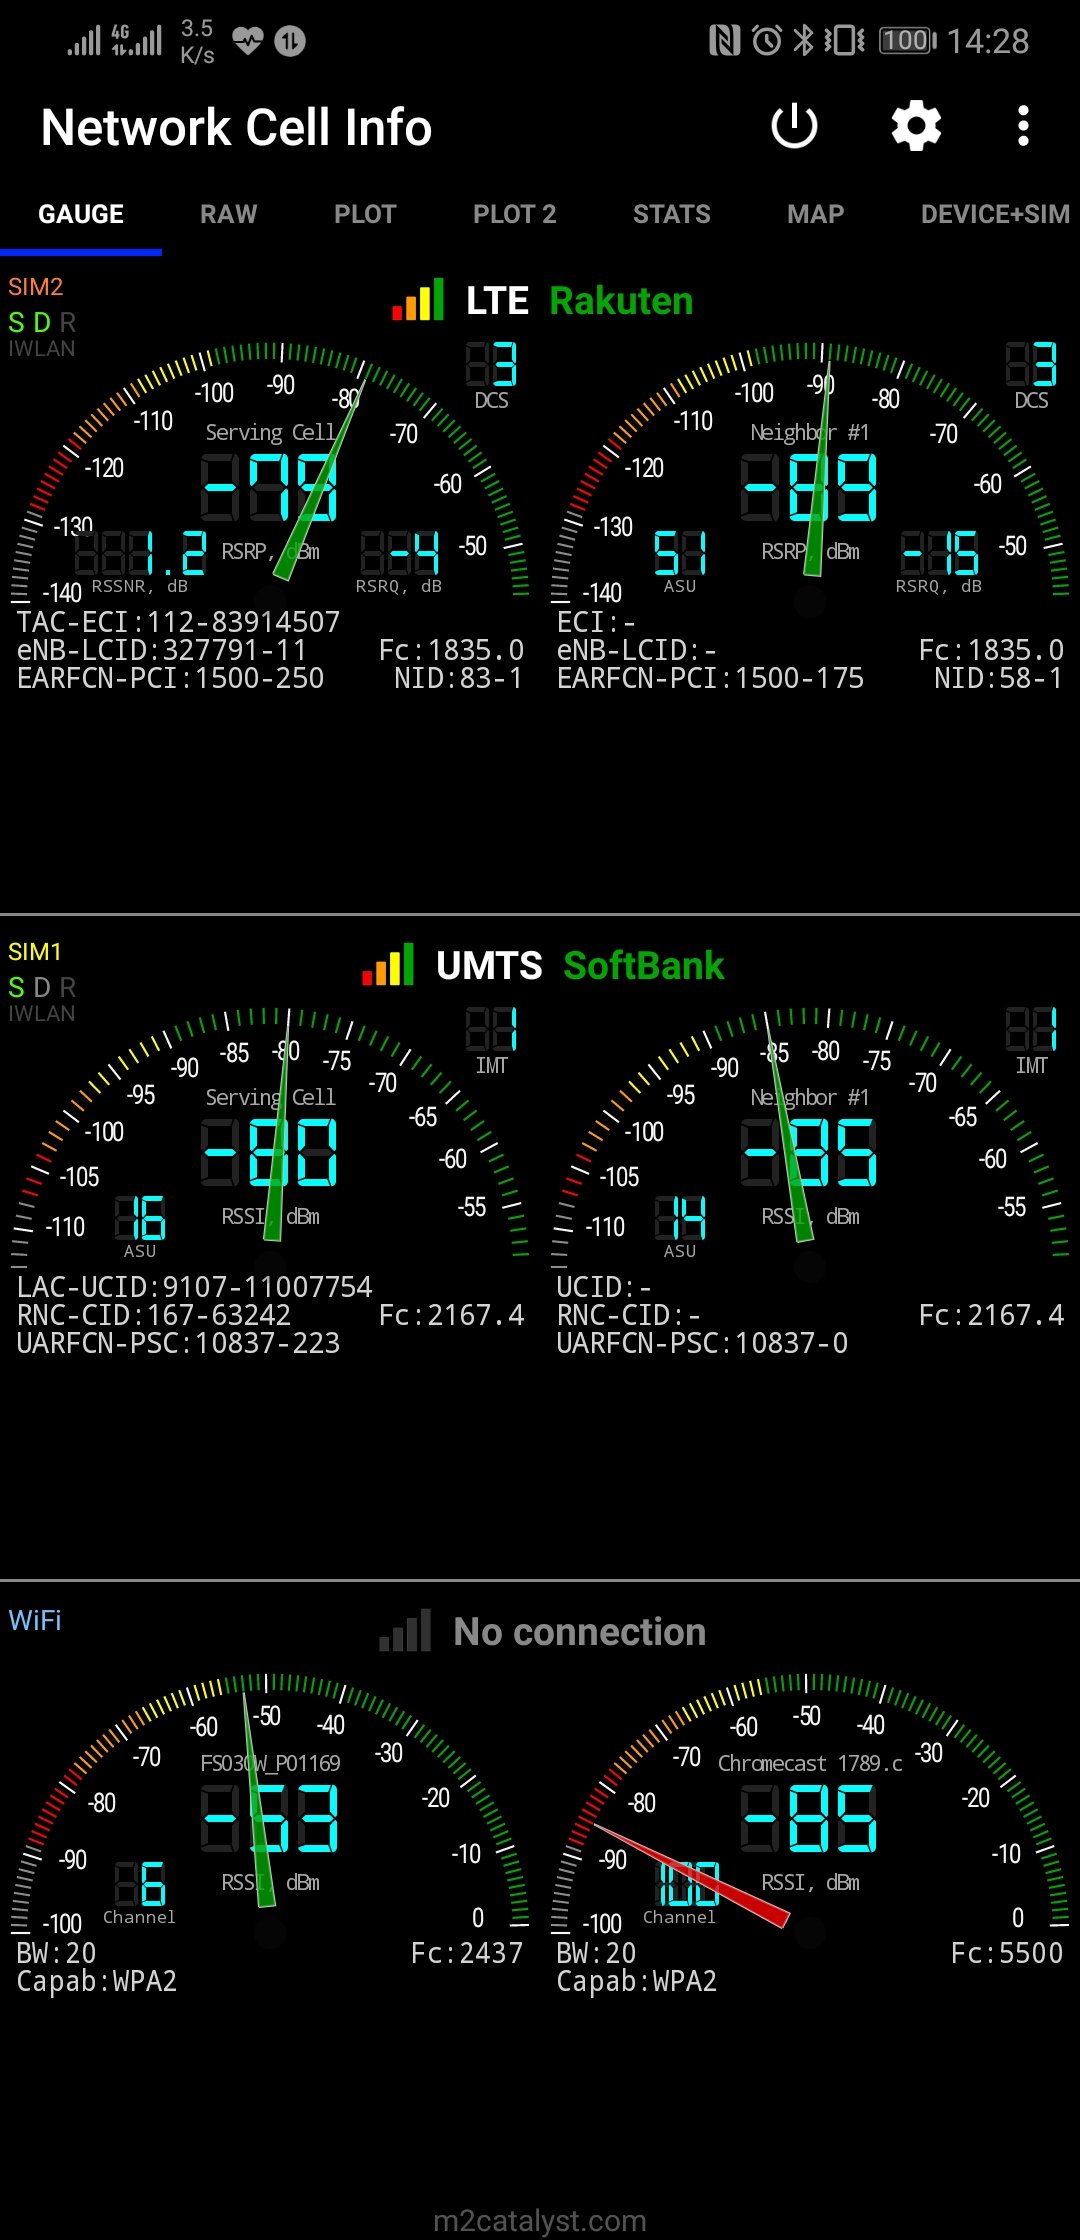1080x2240 pixels.
Task: Tap the LTE serving RSRQ readout
Action: (400, 561)
